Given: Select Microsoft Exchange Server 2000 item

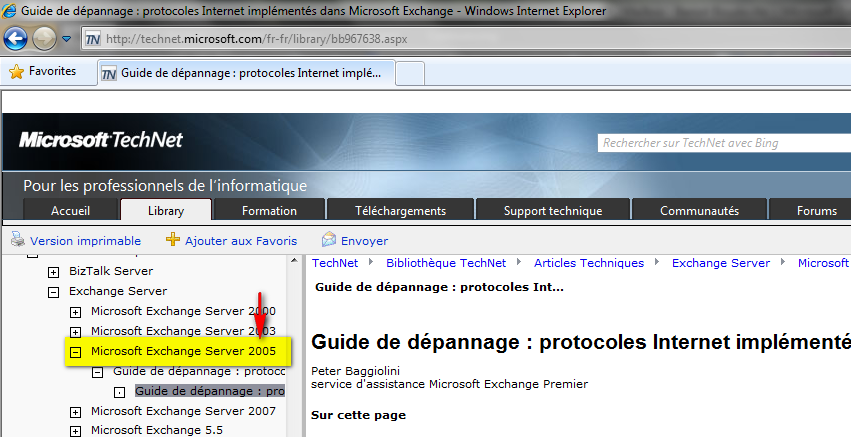Looking at the screenshot, I should click(183, 311).
